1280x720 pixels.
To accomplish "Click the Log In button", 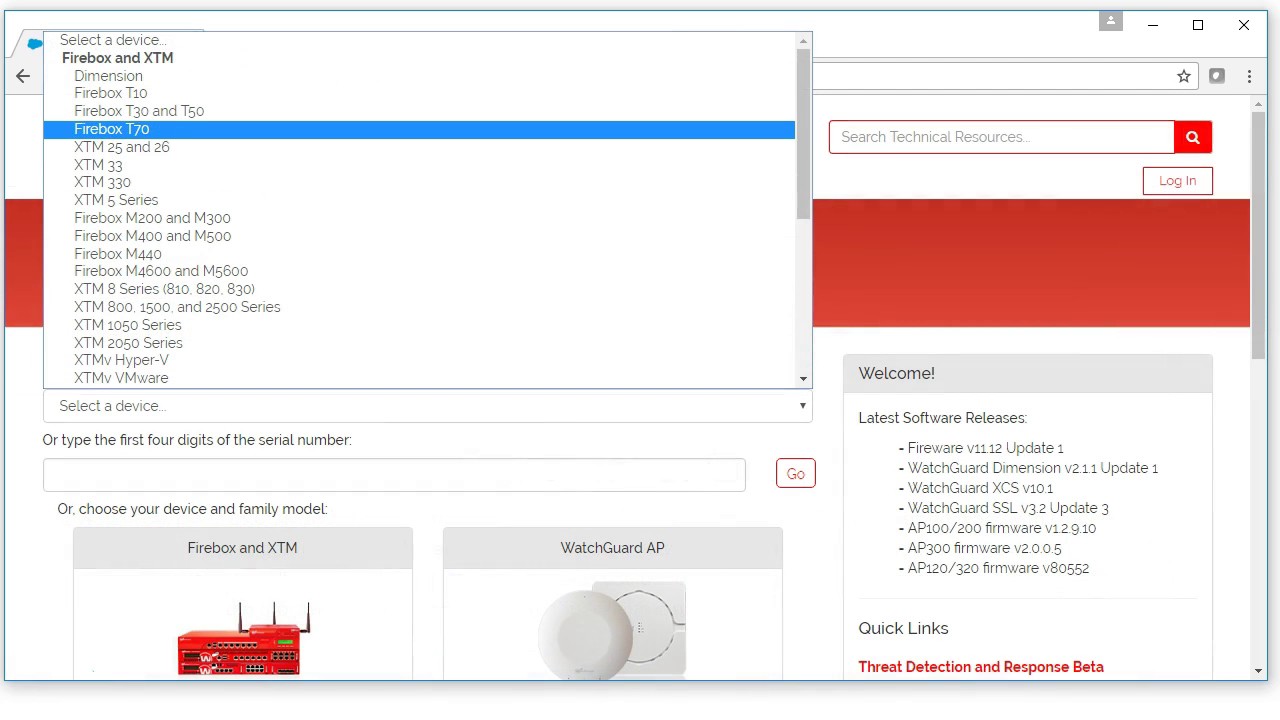I will click(x=1178, y=181).
